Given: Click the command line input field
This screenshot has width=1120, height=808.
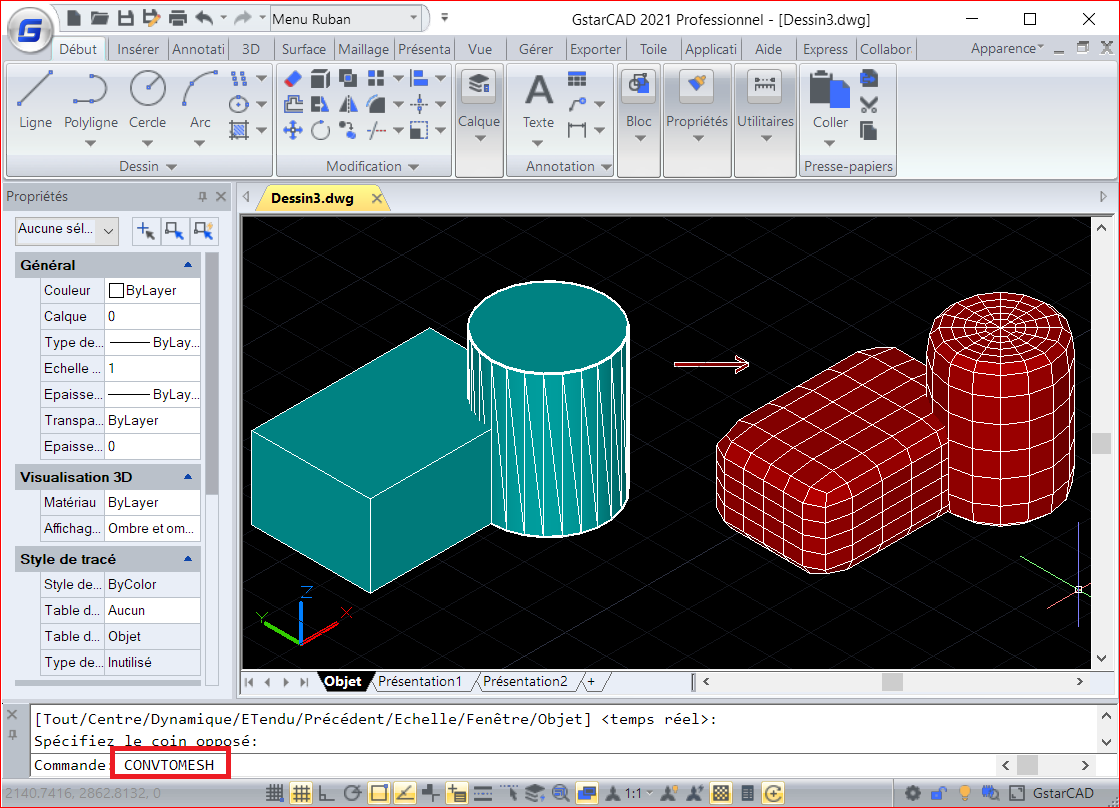Looking at the screenshot, I should coord(554,765).
